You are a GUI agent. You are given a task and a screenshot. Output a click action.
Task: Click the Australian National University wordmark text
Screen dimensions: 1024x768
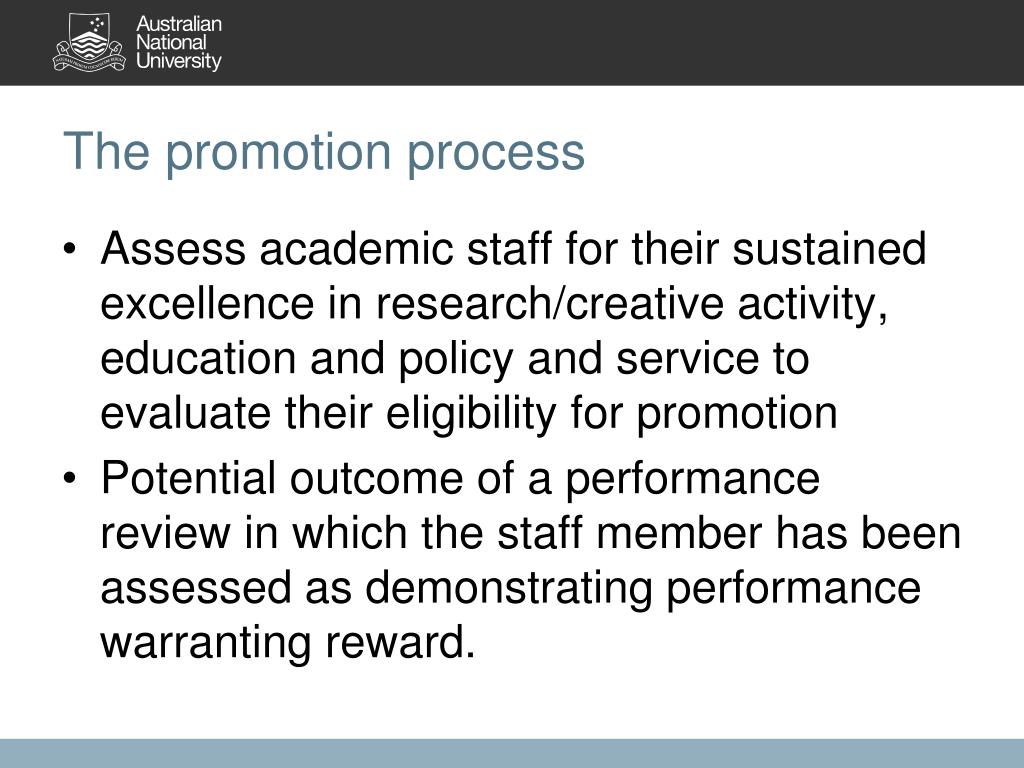179,42
